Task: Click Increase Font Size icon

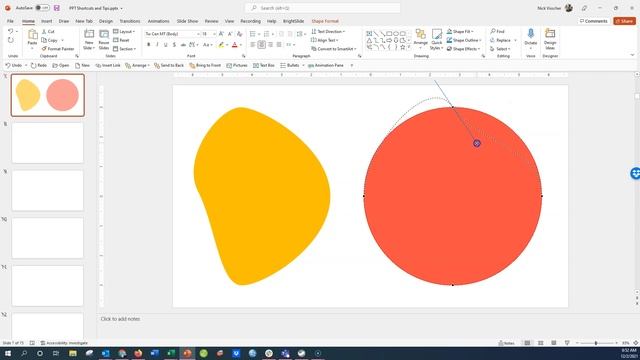Action: point(221,34)
